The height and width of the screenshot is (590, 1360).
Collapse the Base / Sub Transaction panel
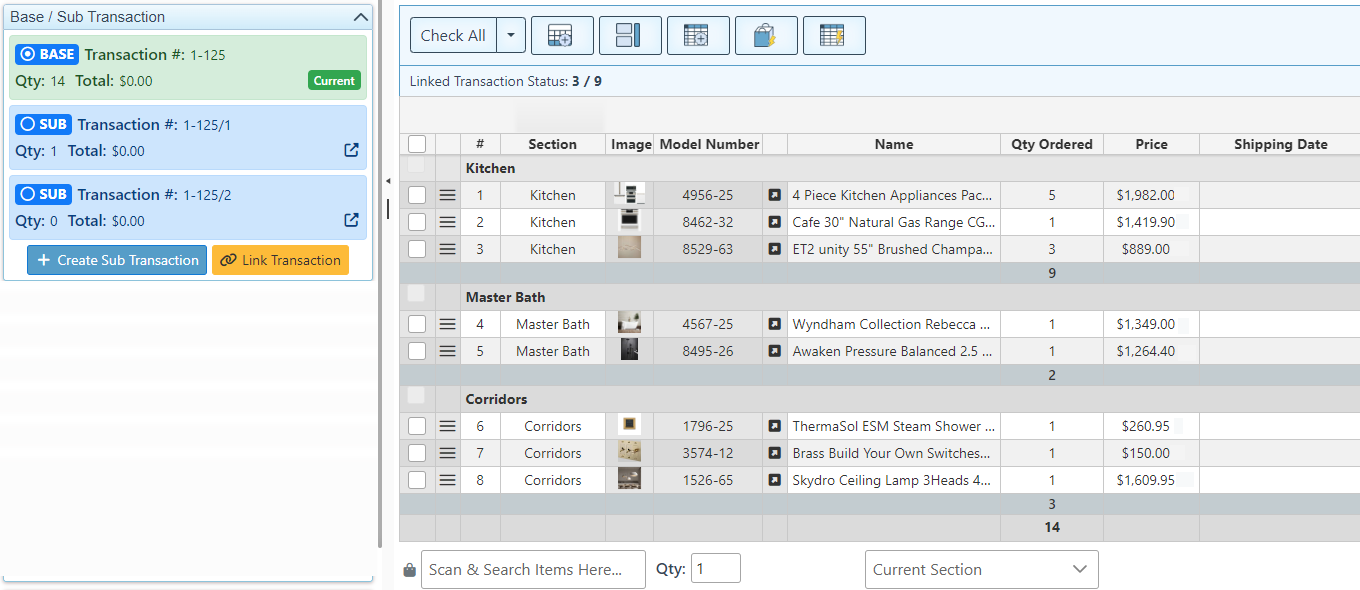[x=360, y=17]
